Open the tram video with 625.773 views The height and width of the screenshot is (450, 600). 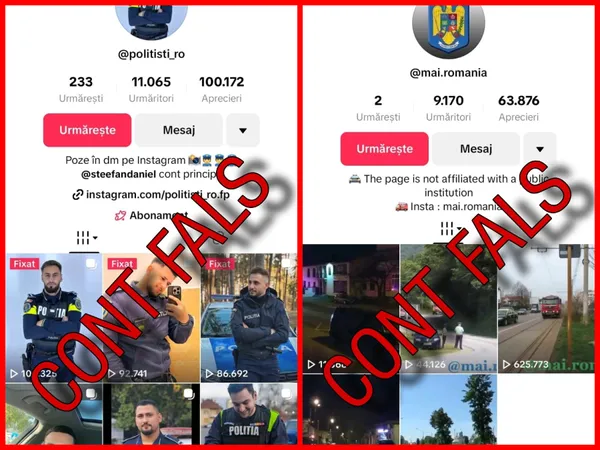[546, 308]
